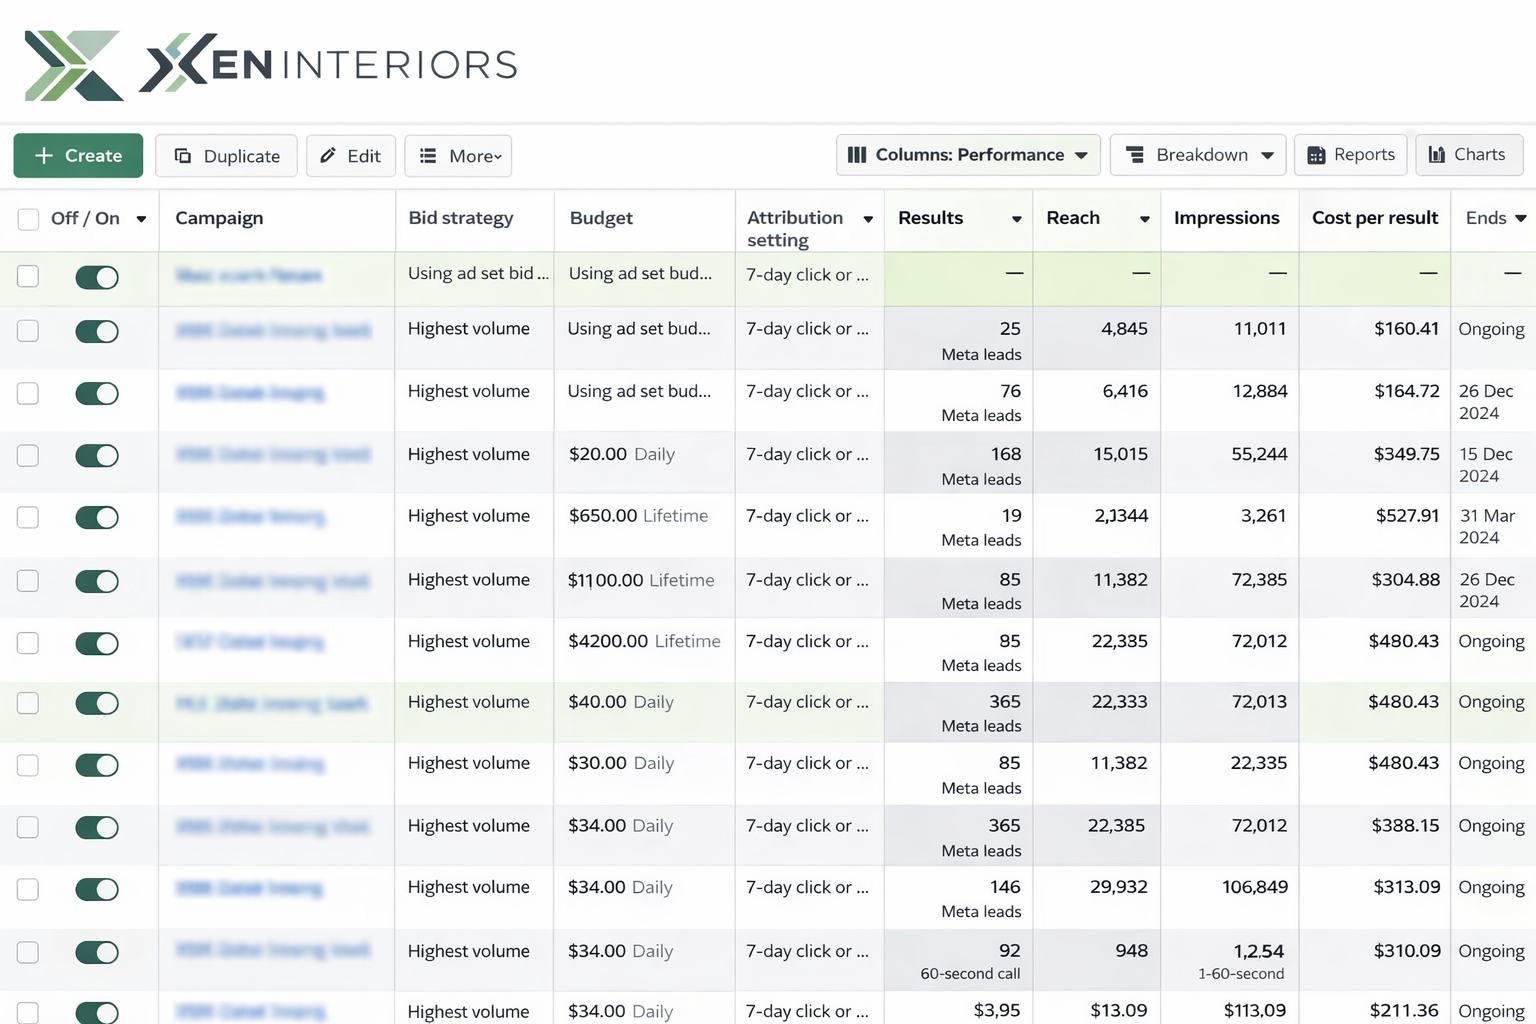Tick the select-all checkbox in the table header
The height and width of the screenshot is (1024, 1536).
tap(28, 219)
